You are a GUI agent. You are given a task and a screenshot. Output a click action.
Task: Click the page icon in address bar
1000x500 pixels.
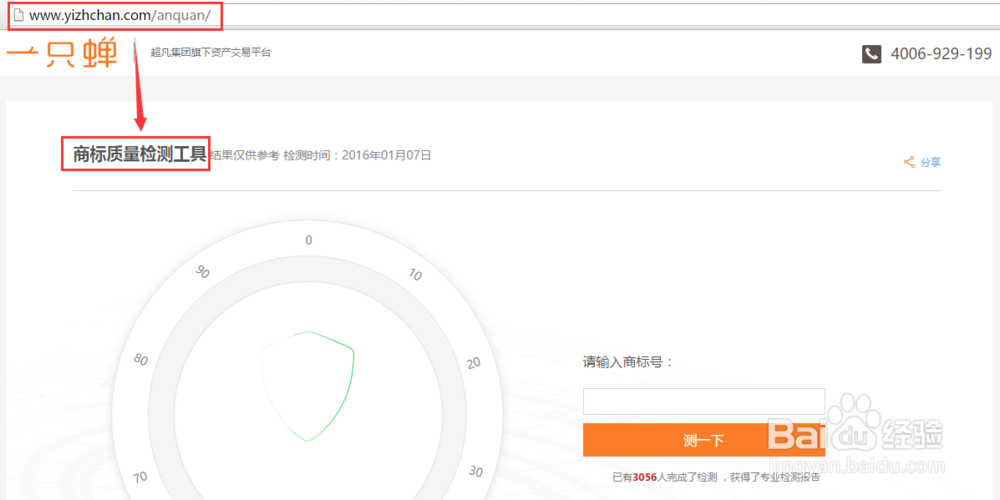(x=18, y=14)
